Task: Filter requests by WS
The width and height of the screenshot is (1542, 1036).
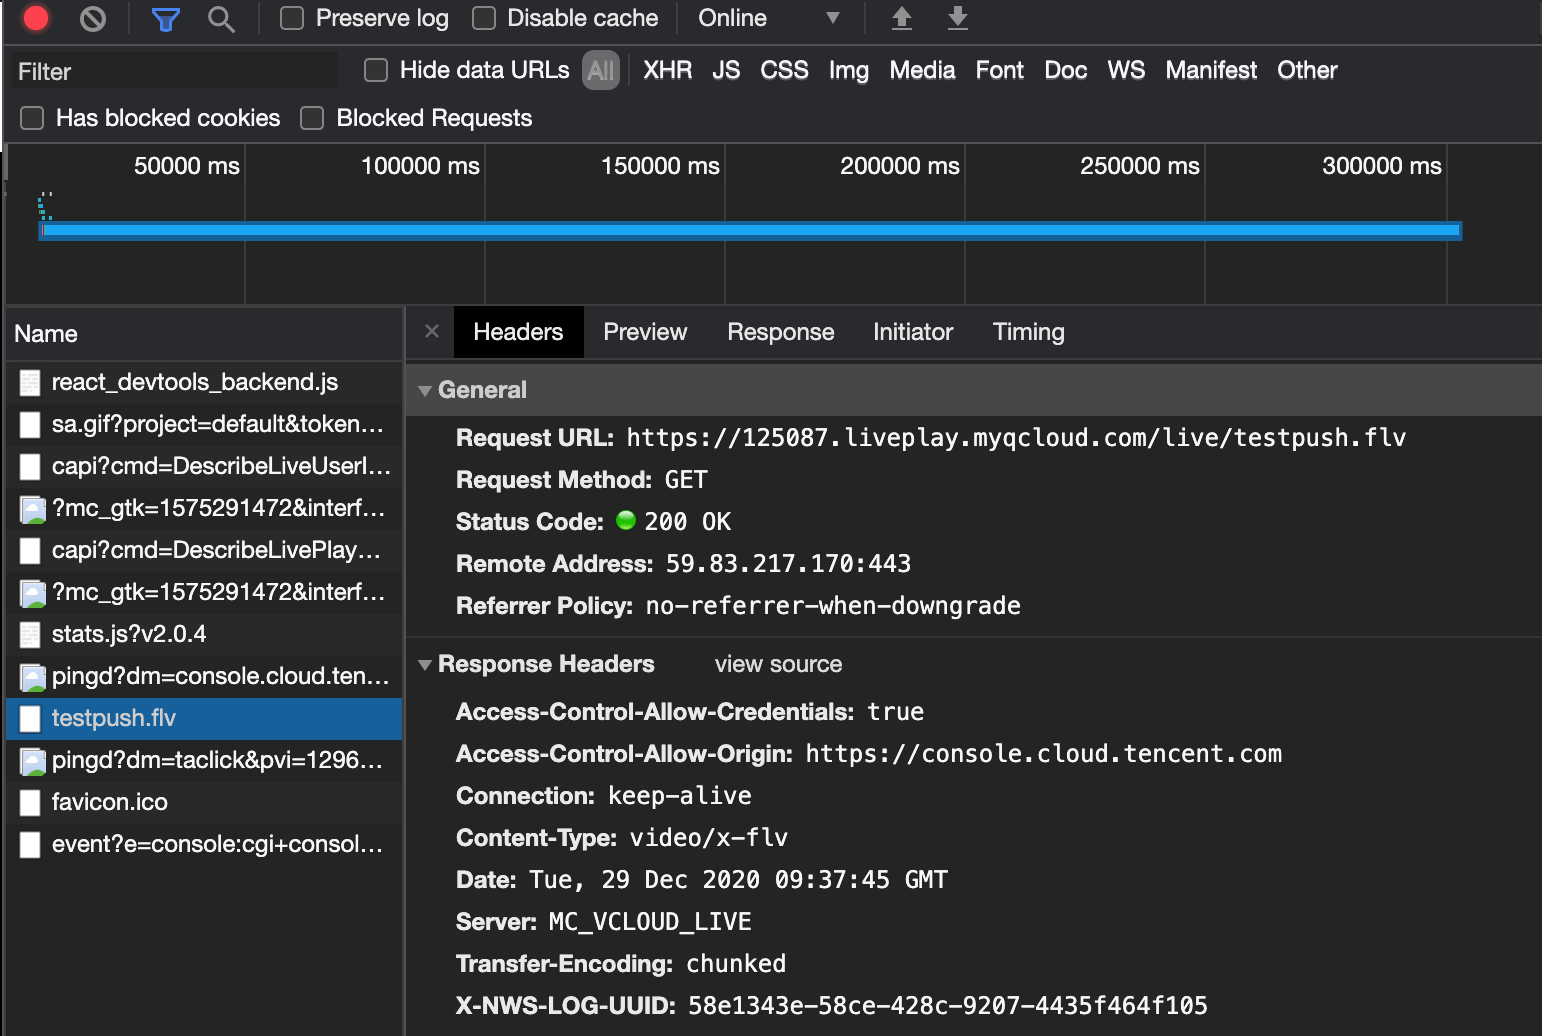Action: 1126,70
